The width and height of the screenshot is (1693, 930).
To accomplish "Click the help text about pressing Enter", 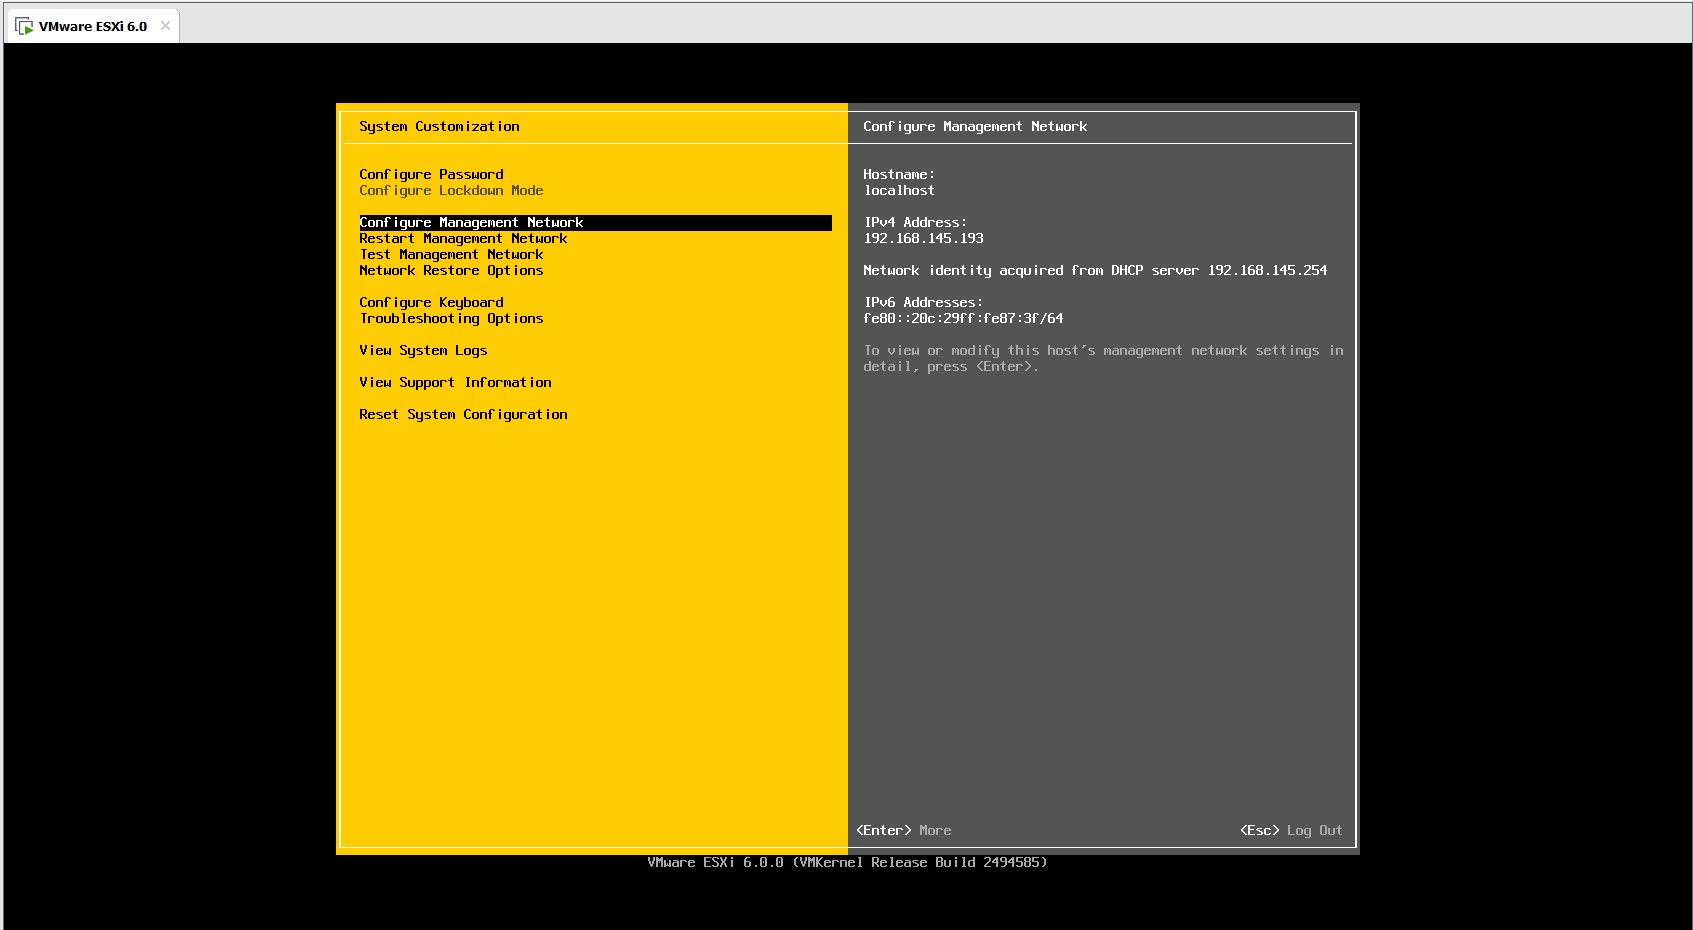I will coord(1103,359).
